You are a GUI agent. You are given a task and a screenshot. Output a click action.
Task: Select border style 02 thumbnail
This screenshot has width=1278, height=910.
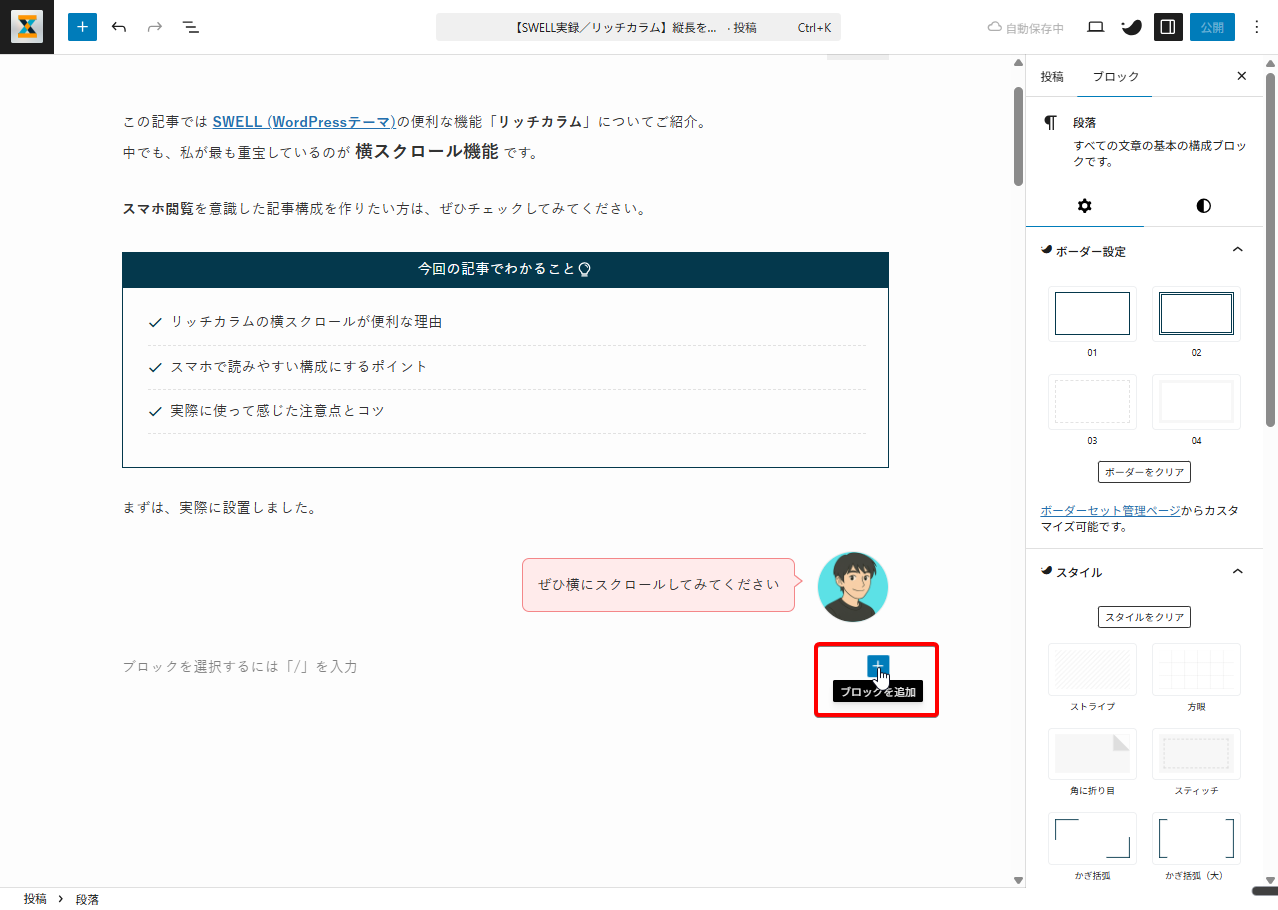[1196, 314]
